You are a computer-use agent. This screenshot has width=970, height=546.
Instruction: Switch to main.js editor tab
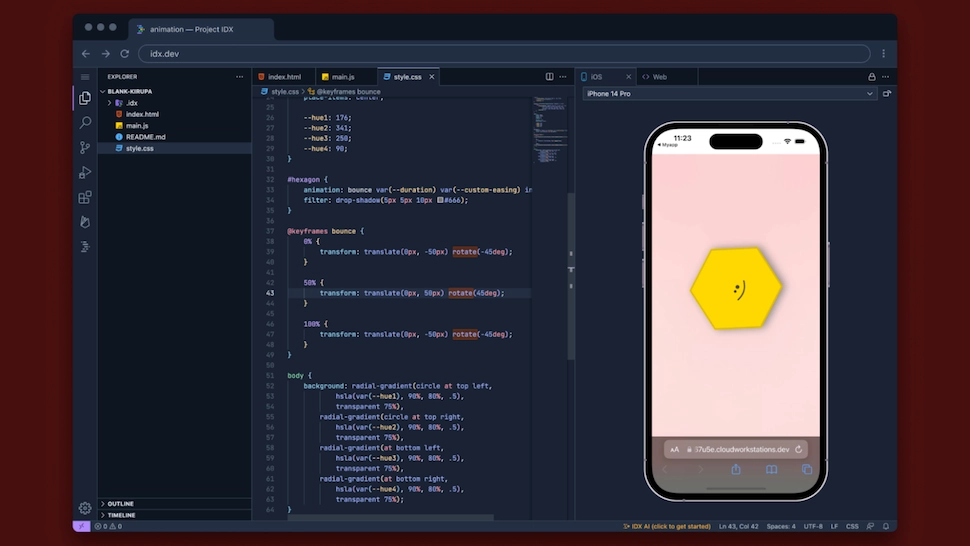343,77
